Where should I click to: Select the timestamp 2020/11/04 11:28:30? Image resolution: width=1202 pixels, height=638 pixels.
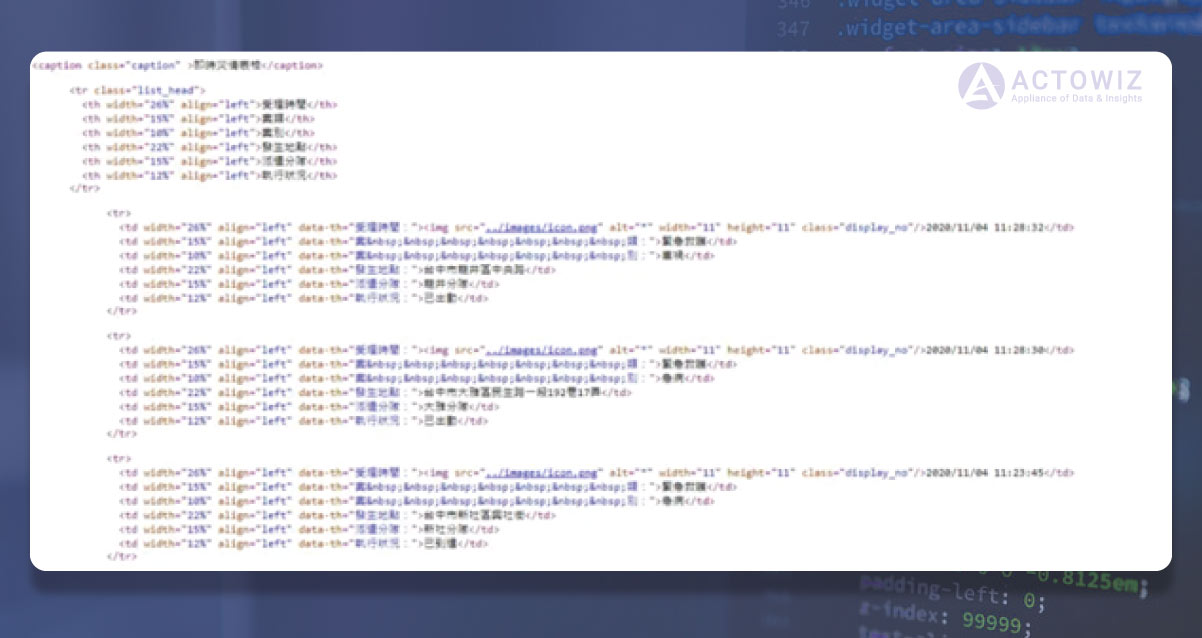986,351
